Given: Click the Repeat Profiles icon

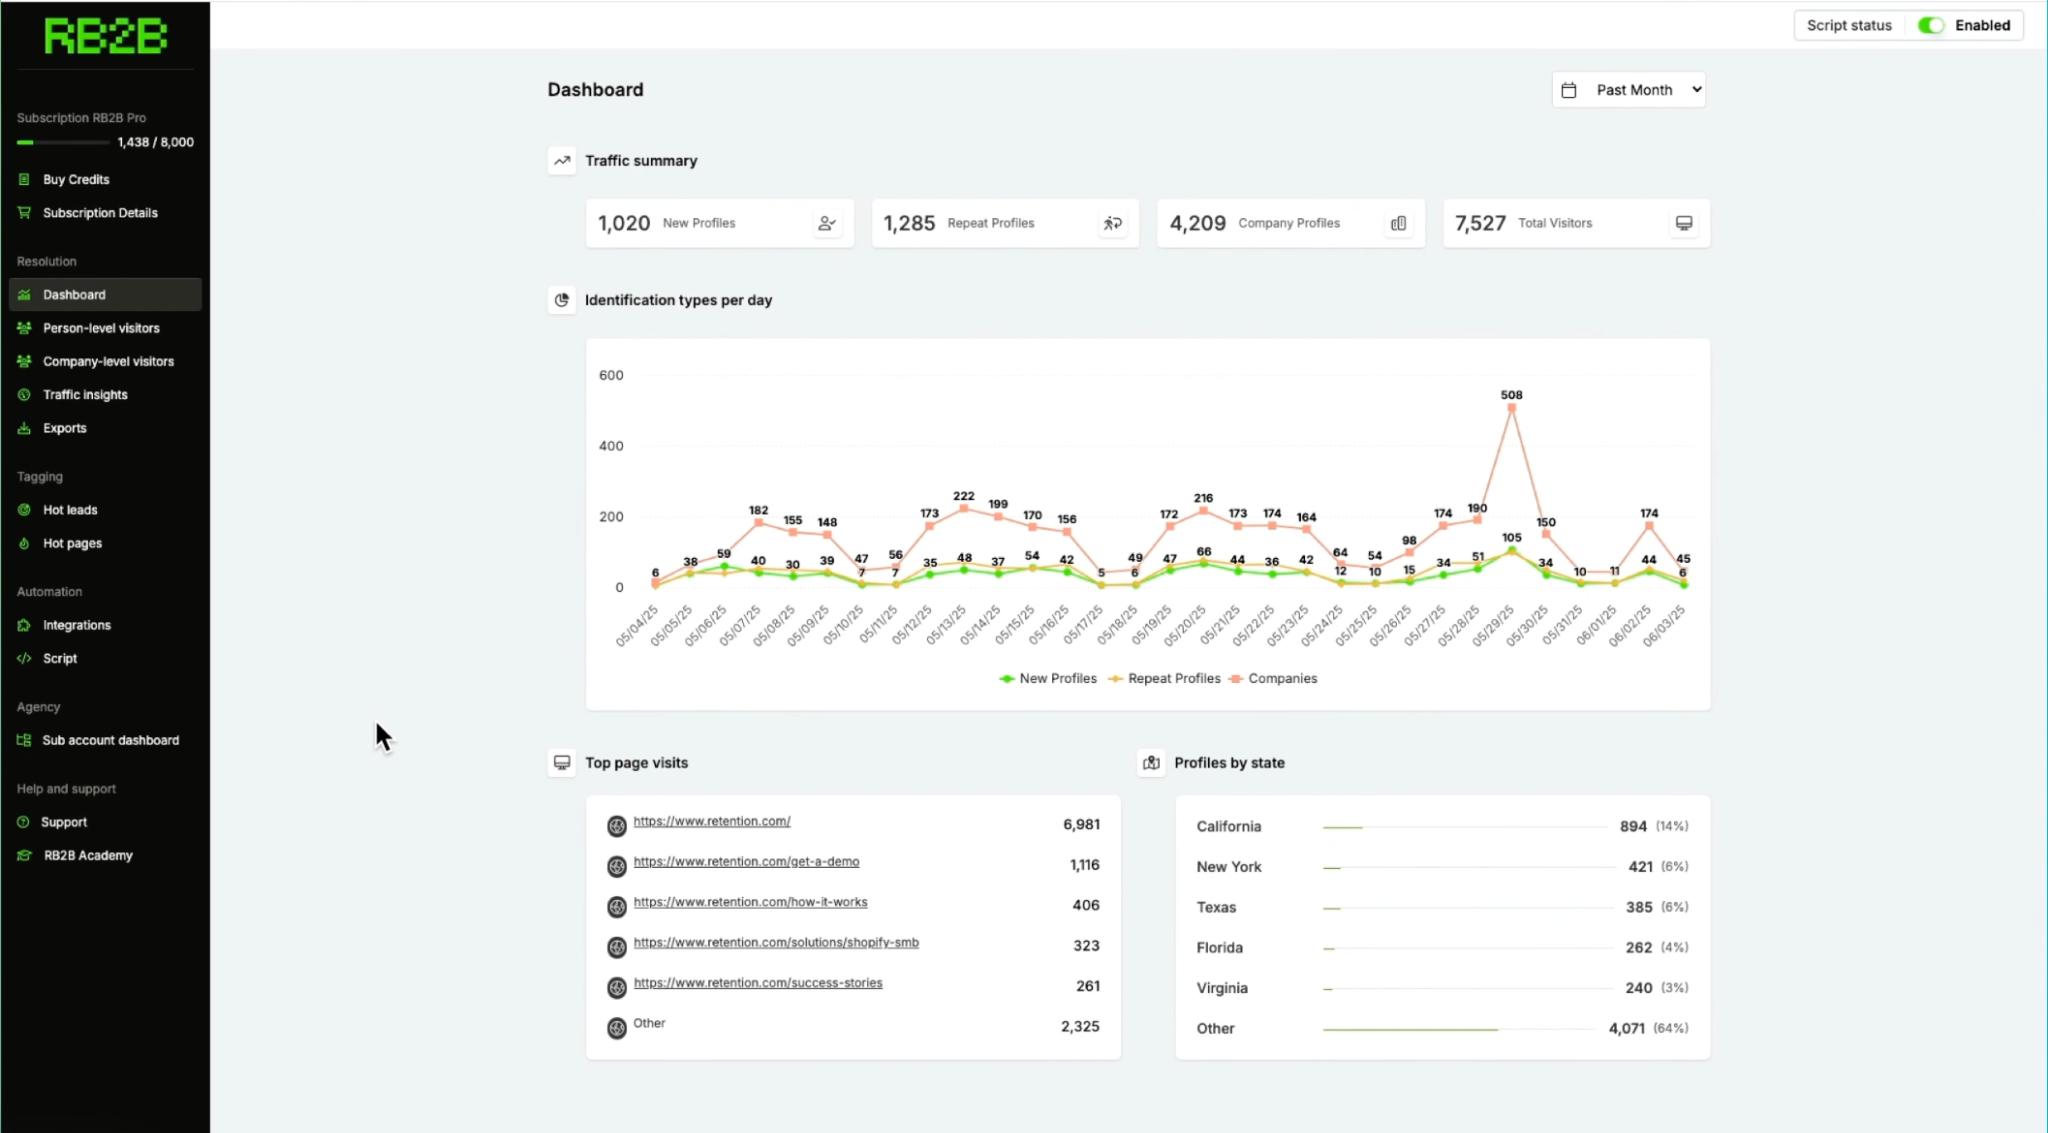Looking at the screenshot, I should [1112, 223].
